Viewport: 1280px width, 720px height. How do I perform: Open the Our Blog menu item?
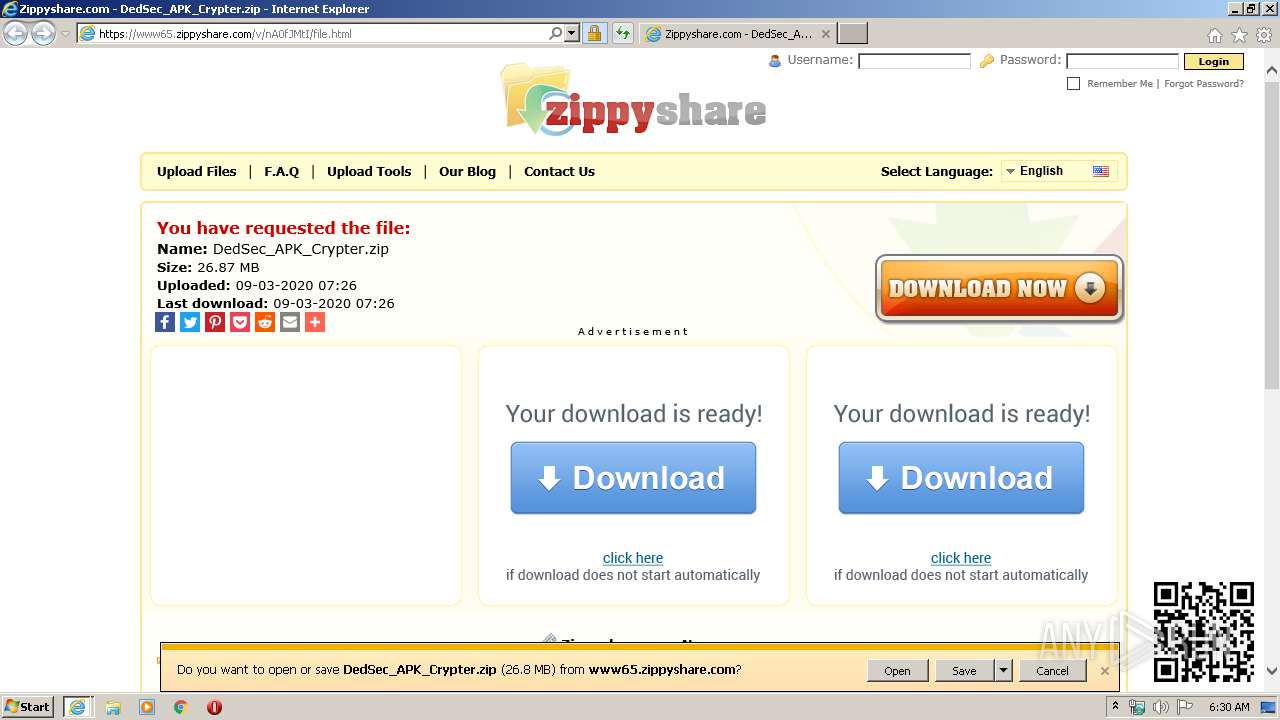(x=467, y=171)
